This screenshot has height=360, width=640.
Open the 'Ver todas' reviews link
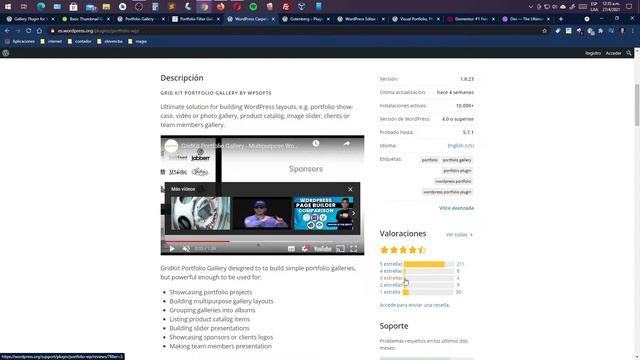tap(459, 235)
